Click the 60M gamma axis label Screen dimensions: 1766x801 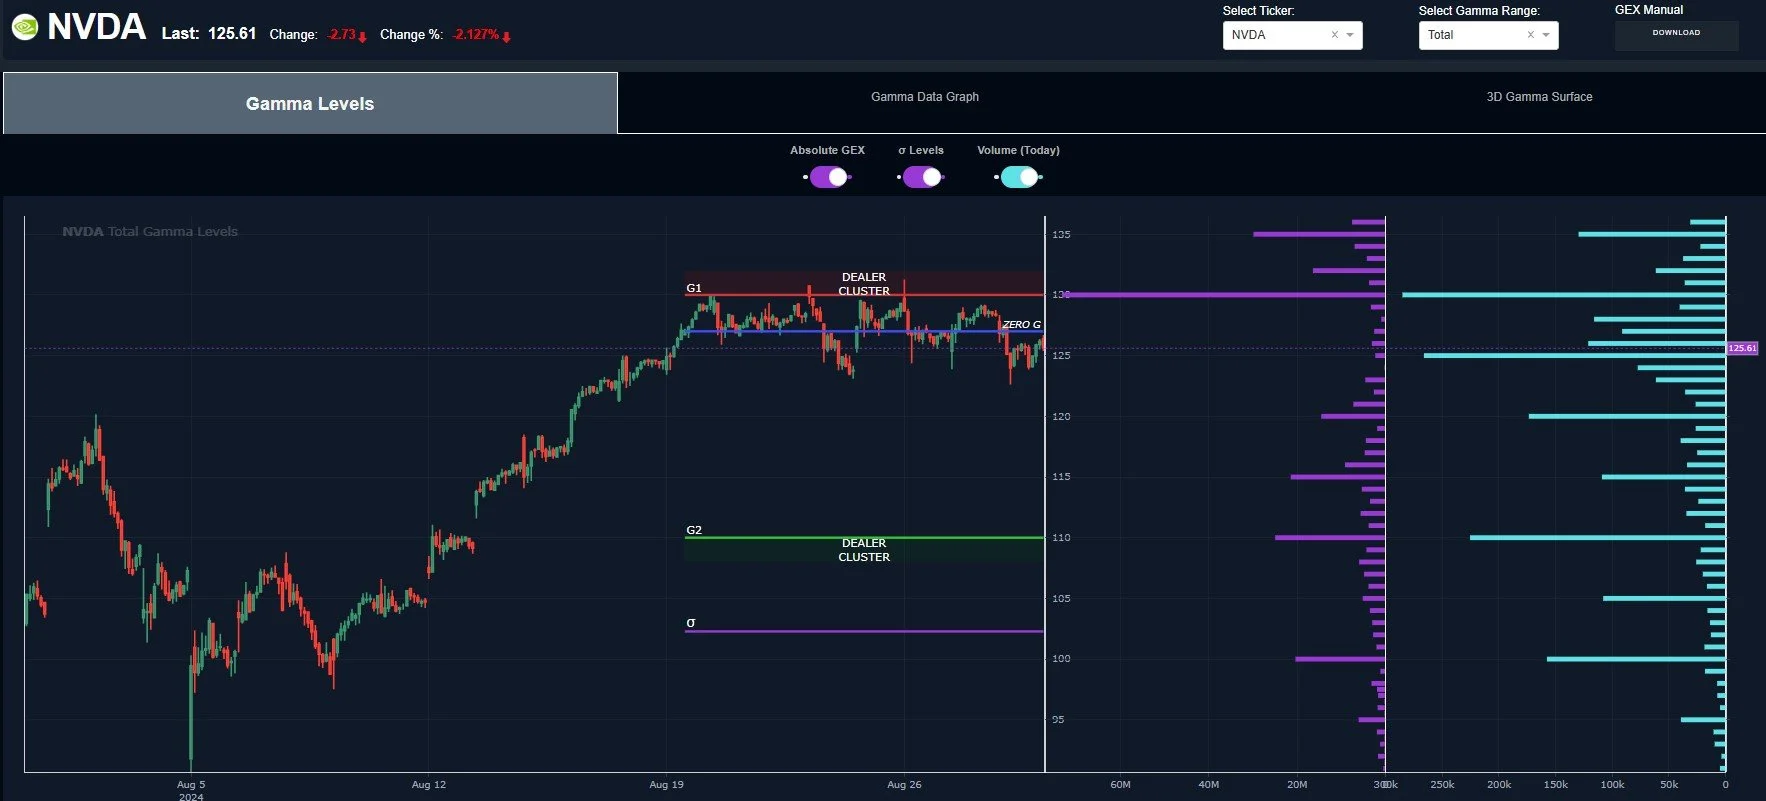click(x=1121, y=785)
